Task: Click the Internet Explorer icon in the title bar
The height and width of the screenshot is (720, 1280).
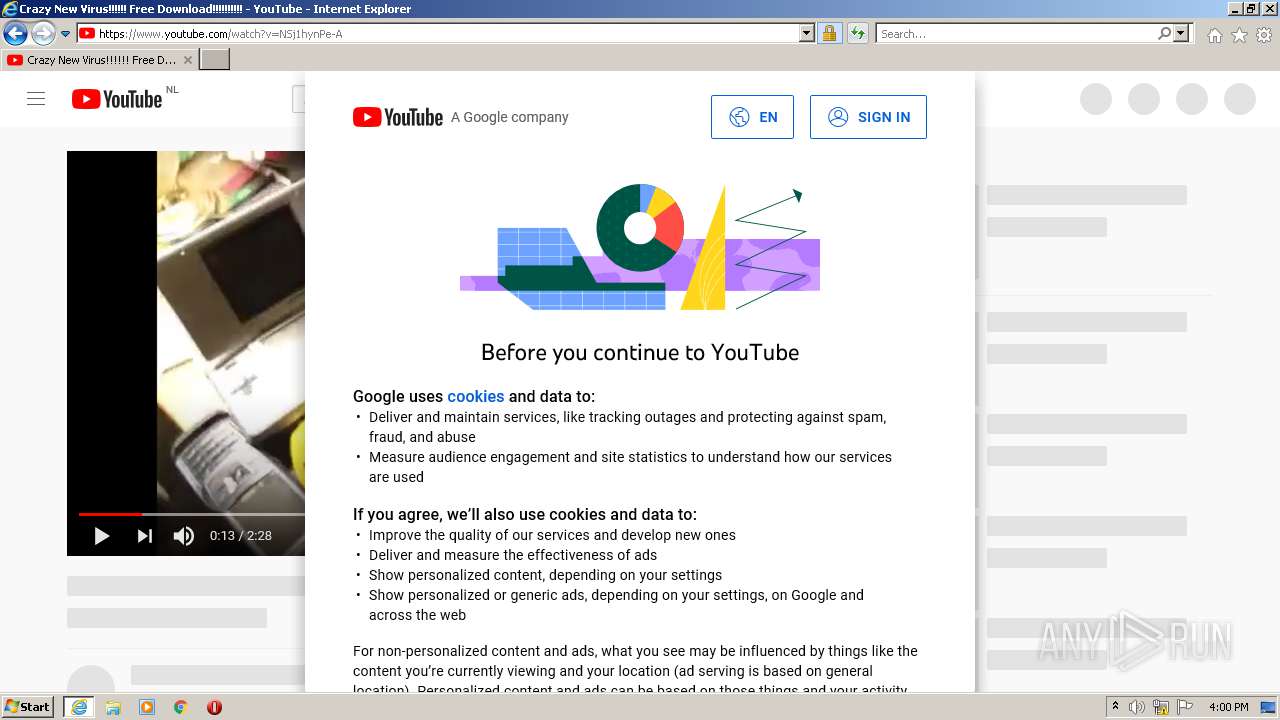Action: 9,9
